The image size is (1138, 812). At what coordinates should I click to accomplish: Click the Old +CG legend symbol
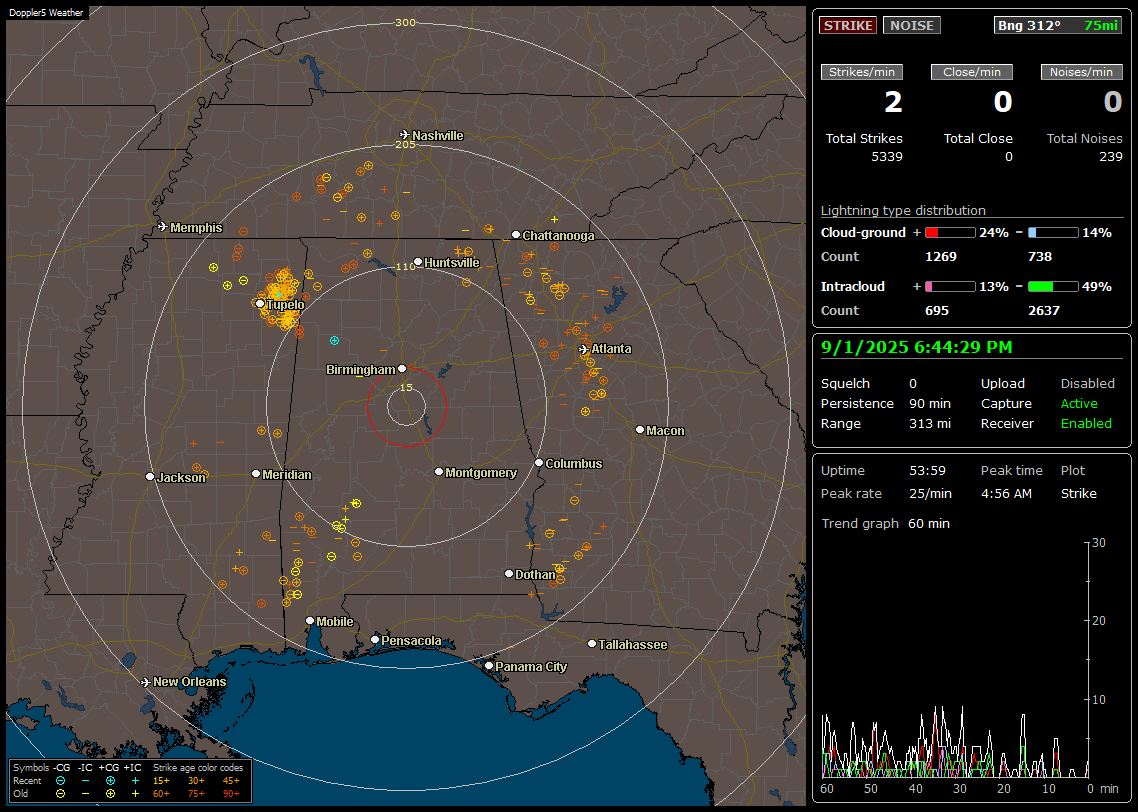pos(110,794)
